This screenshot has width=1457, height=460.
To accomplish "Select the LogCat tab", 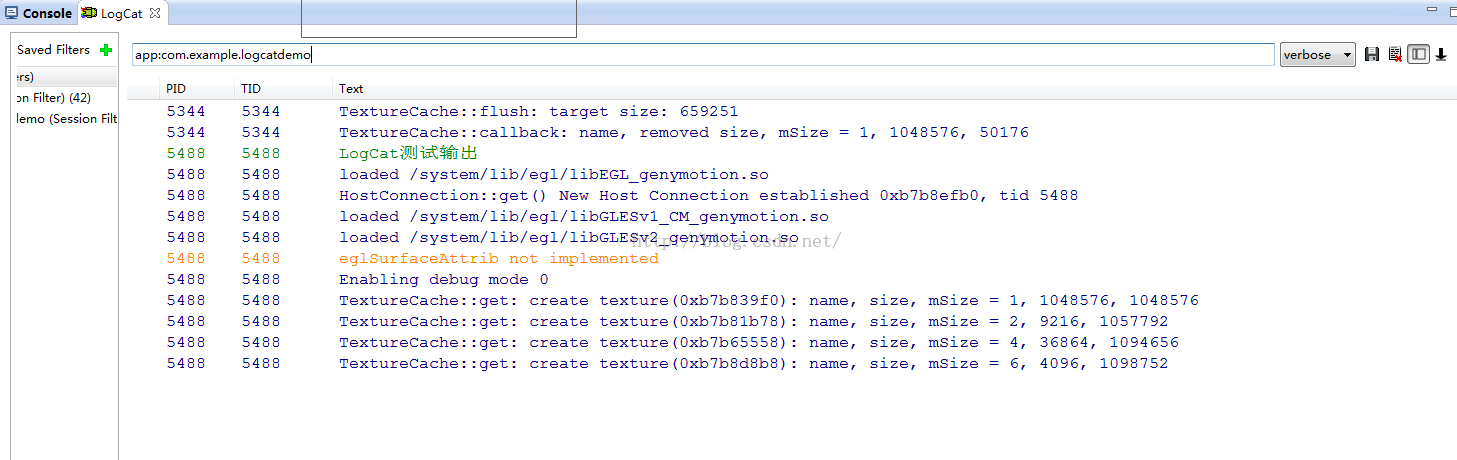I will (x=120, y=14).
